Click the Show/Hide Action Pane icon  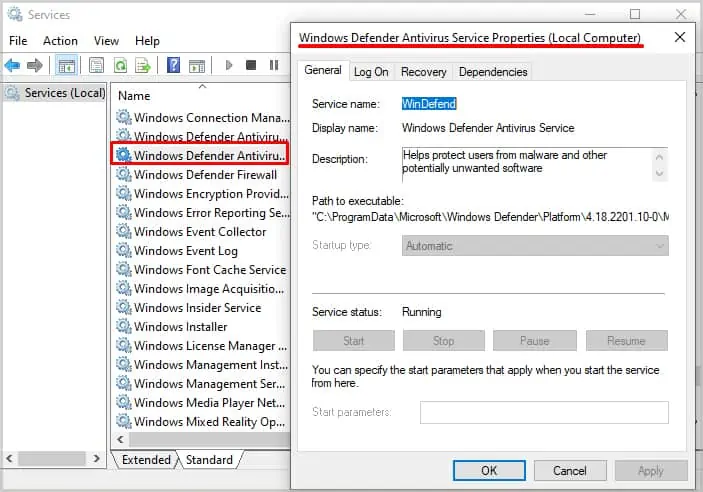[x=197, y=65]
